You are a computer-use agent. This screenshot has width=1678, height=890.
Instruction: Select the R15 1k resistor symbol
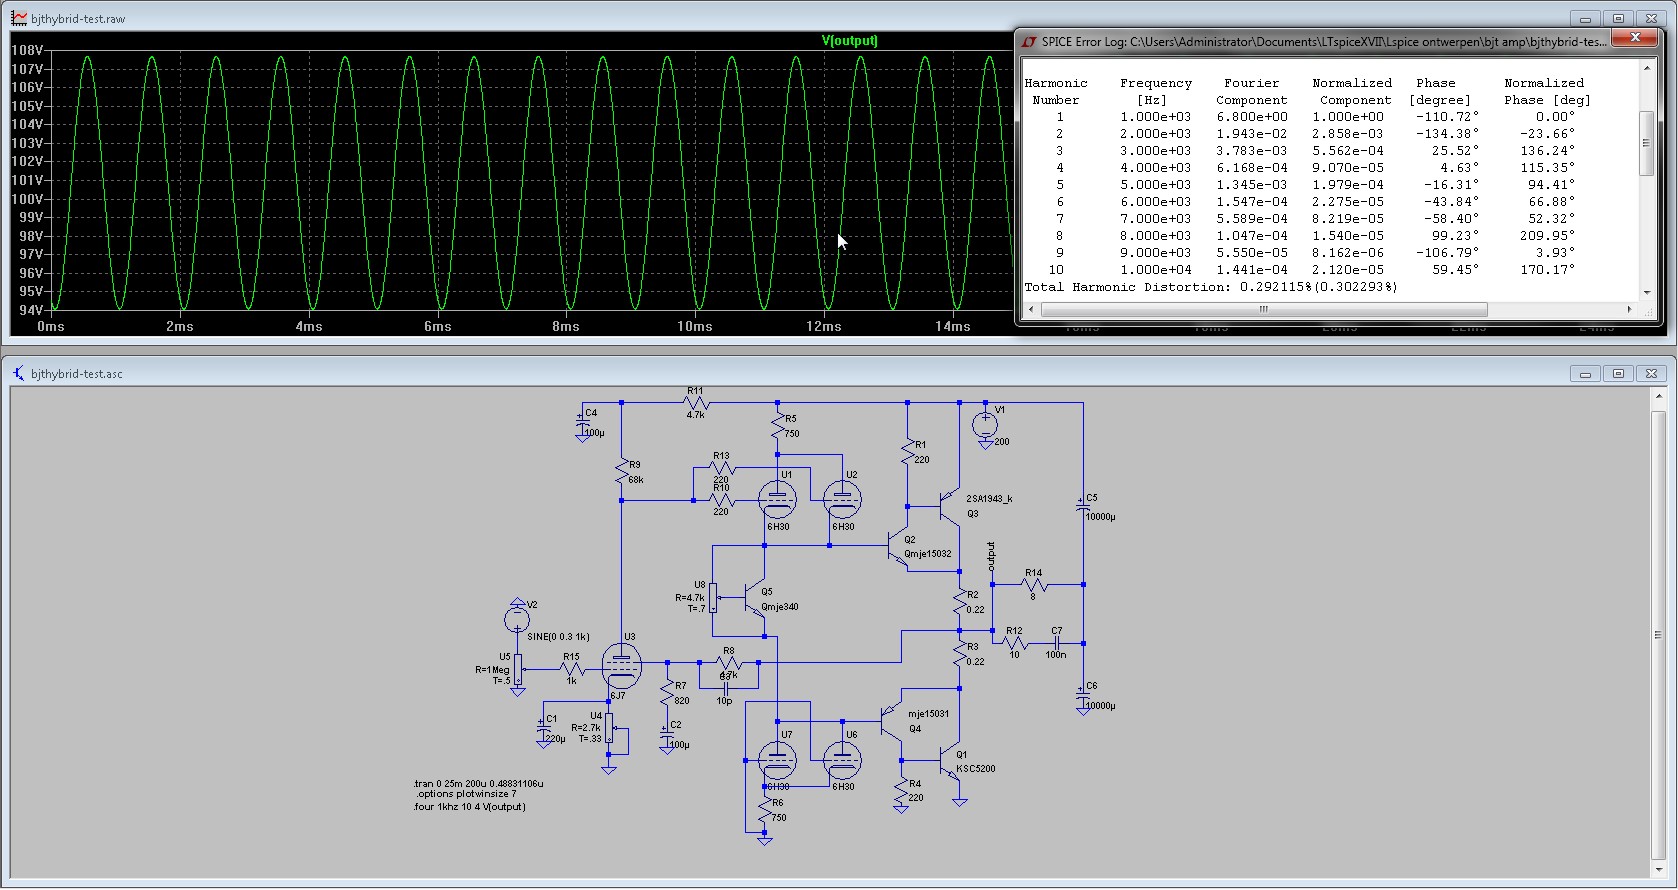click(x=571, y=669)
